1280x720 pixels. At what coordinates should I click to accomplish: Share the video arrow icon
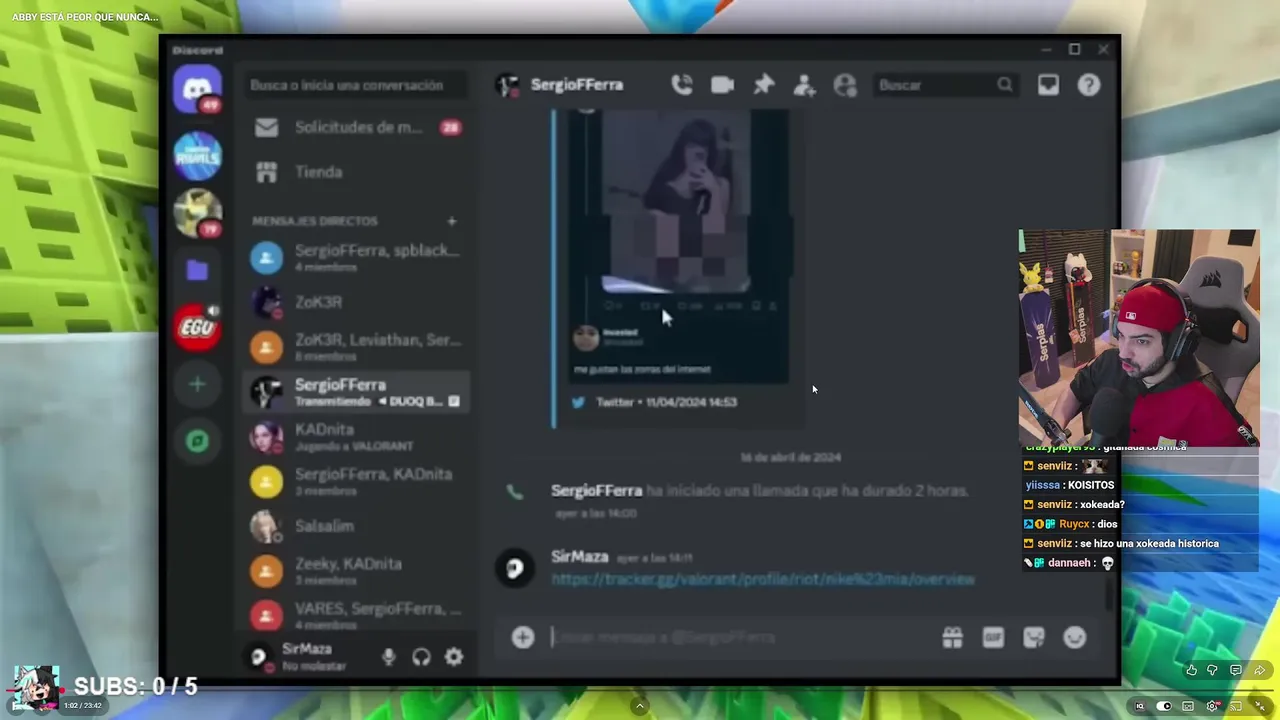pos(1259,671)
